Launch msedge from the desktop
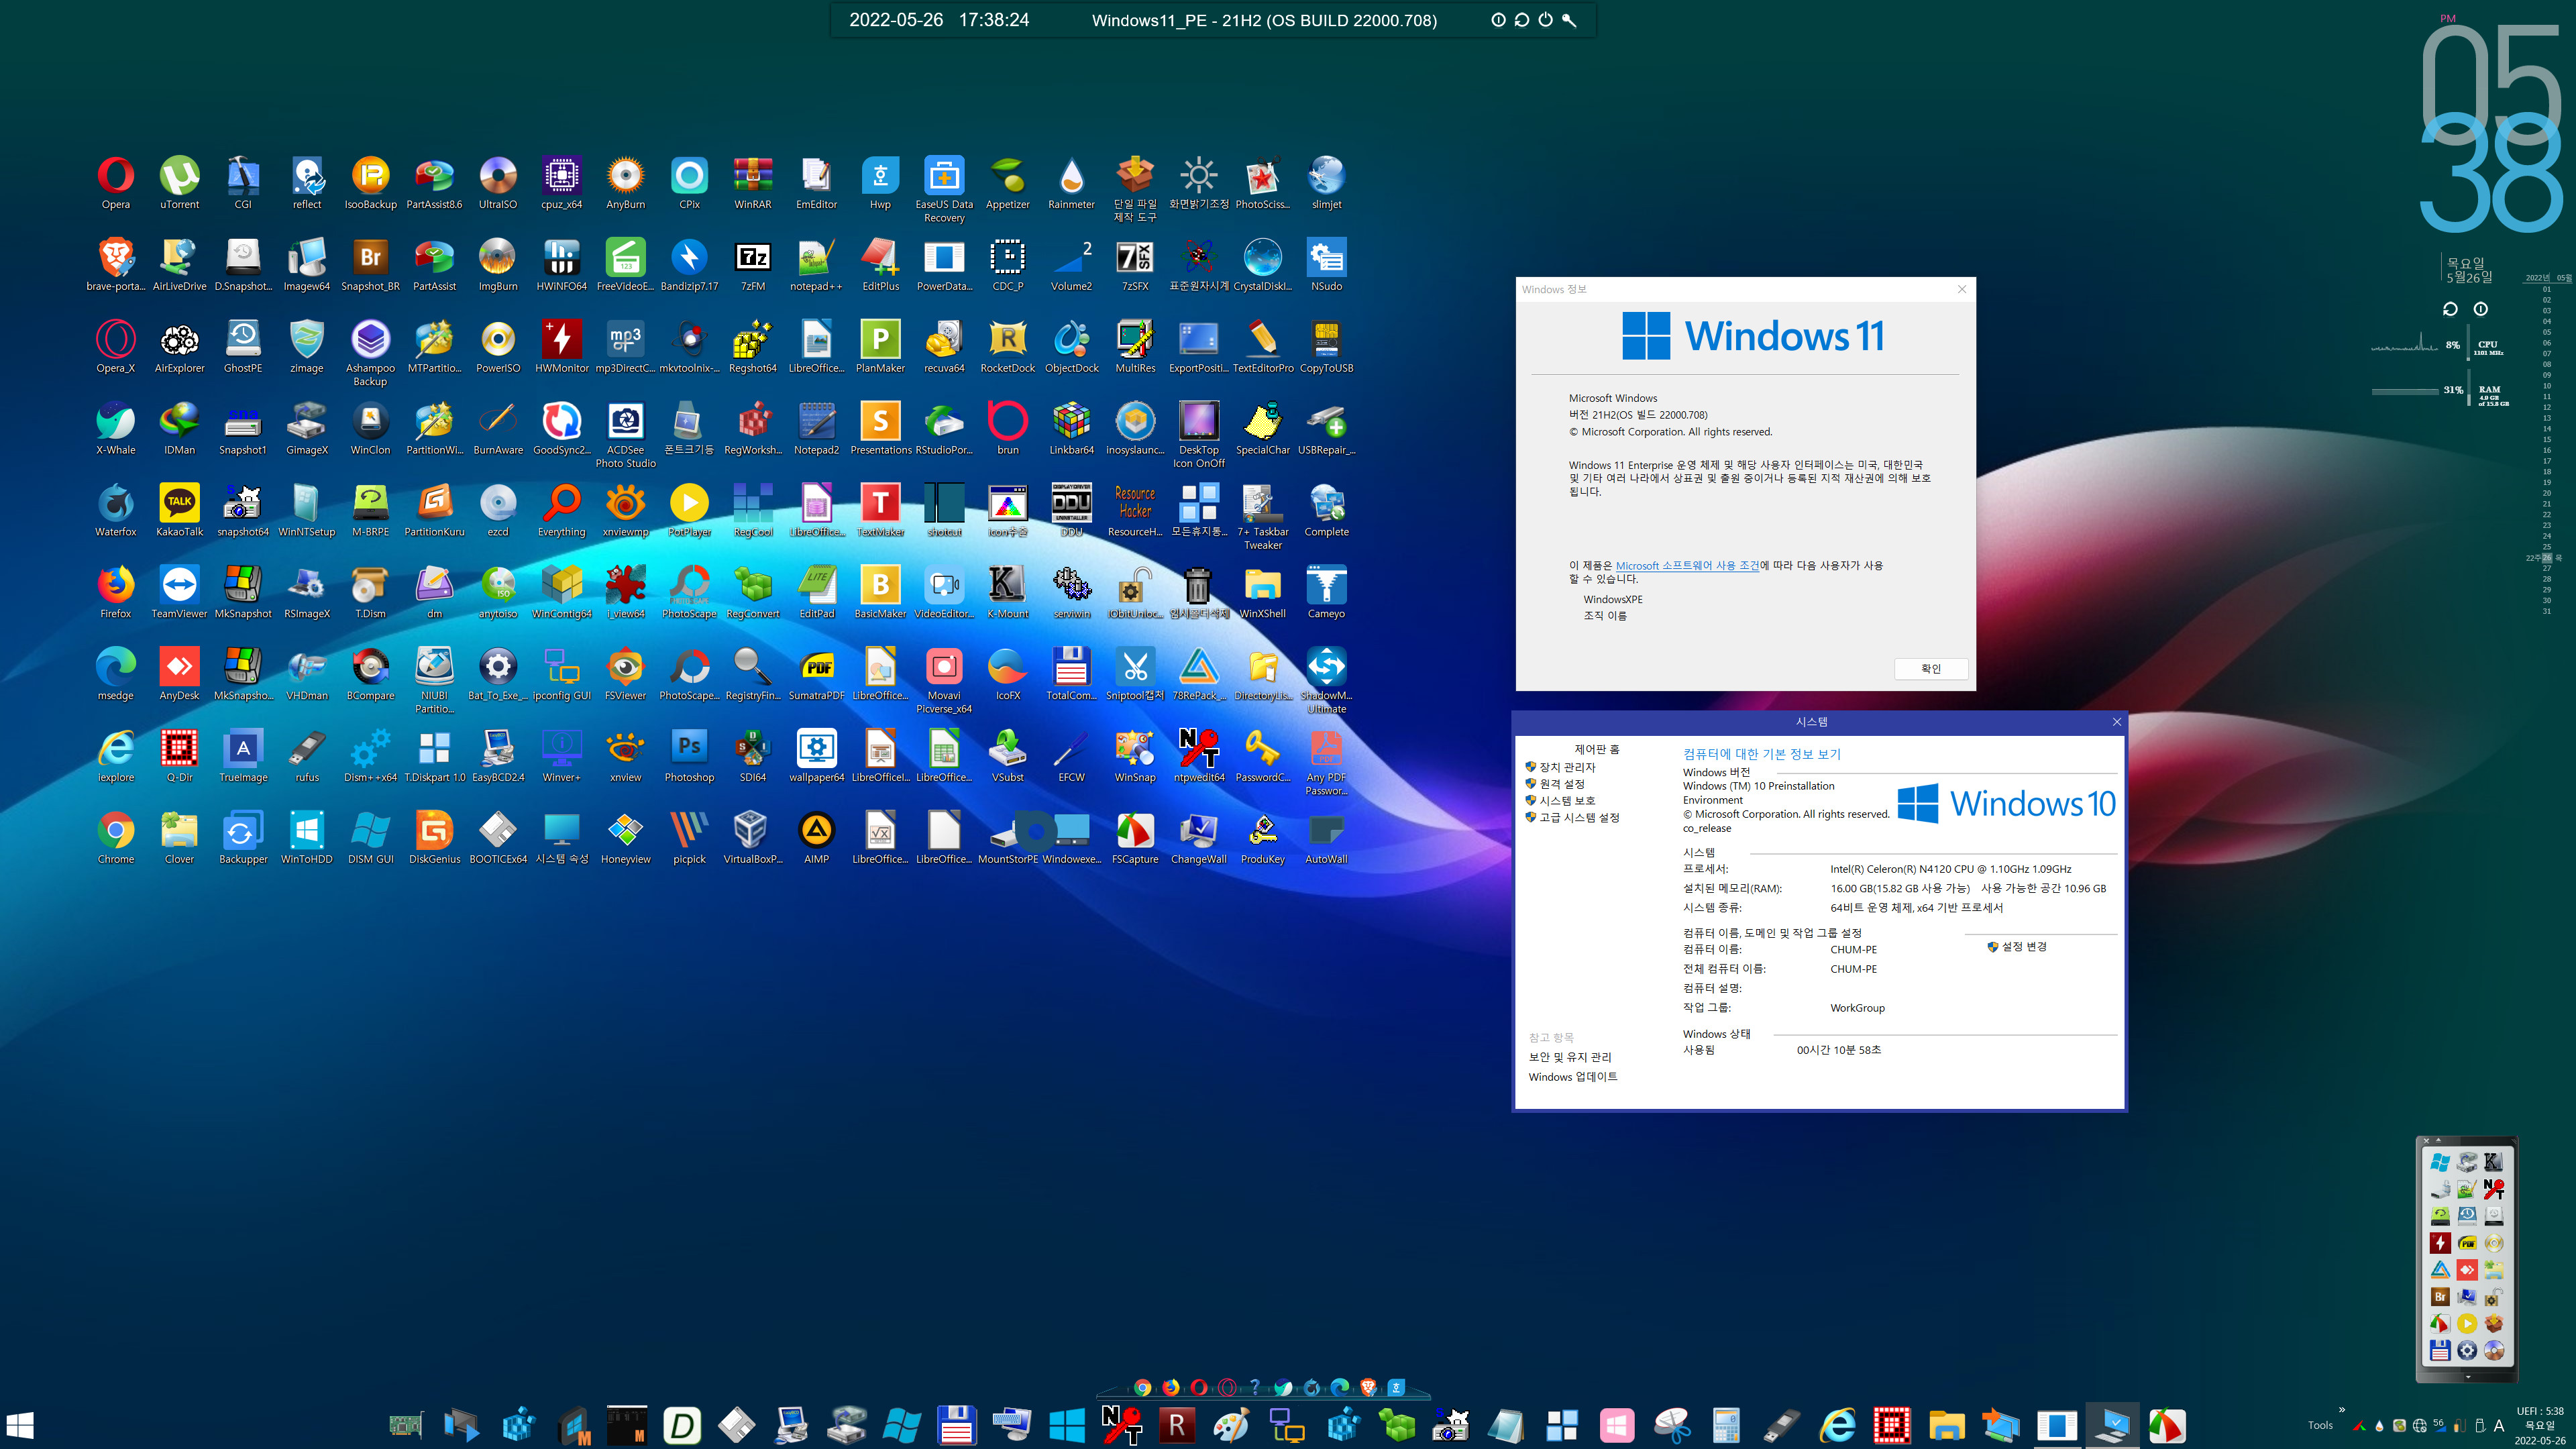This screenshot has width=2576, height=1449. pos(115,674)
